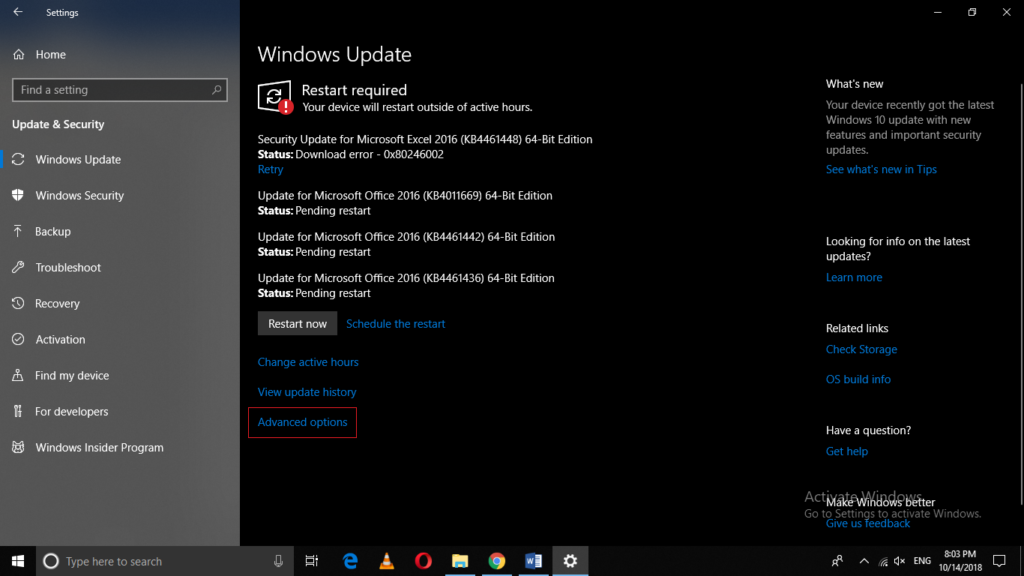Screen dimensions: 1024x576
Task: Click the Troubleshoot wrench icon
Action: (x=18, y=266)
